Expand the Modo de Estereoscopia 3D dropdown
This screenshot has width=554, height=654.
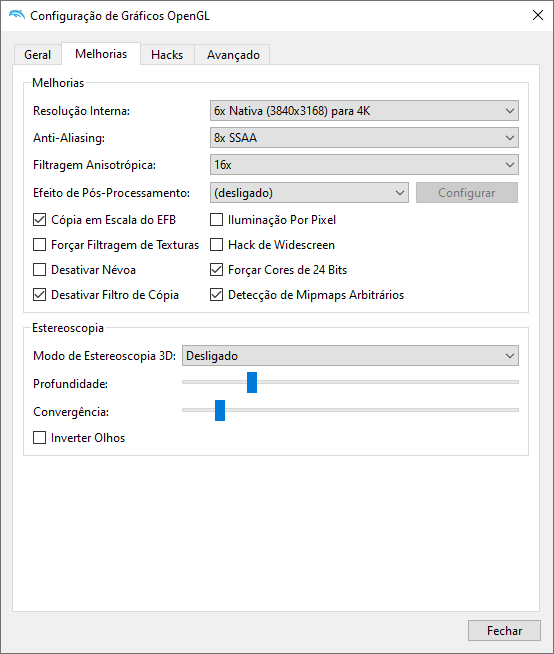coord(350,356)
